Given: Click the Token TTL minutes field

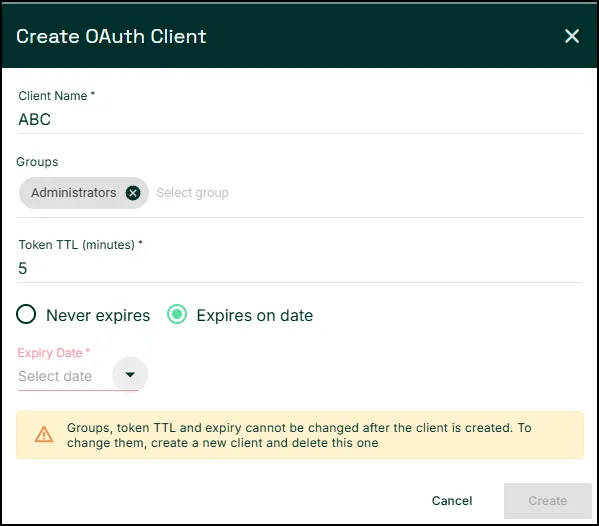Looking at the screenshot, I should [x=300, y=269].
